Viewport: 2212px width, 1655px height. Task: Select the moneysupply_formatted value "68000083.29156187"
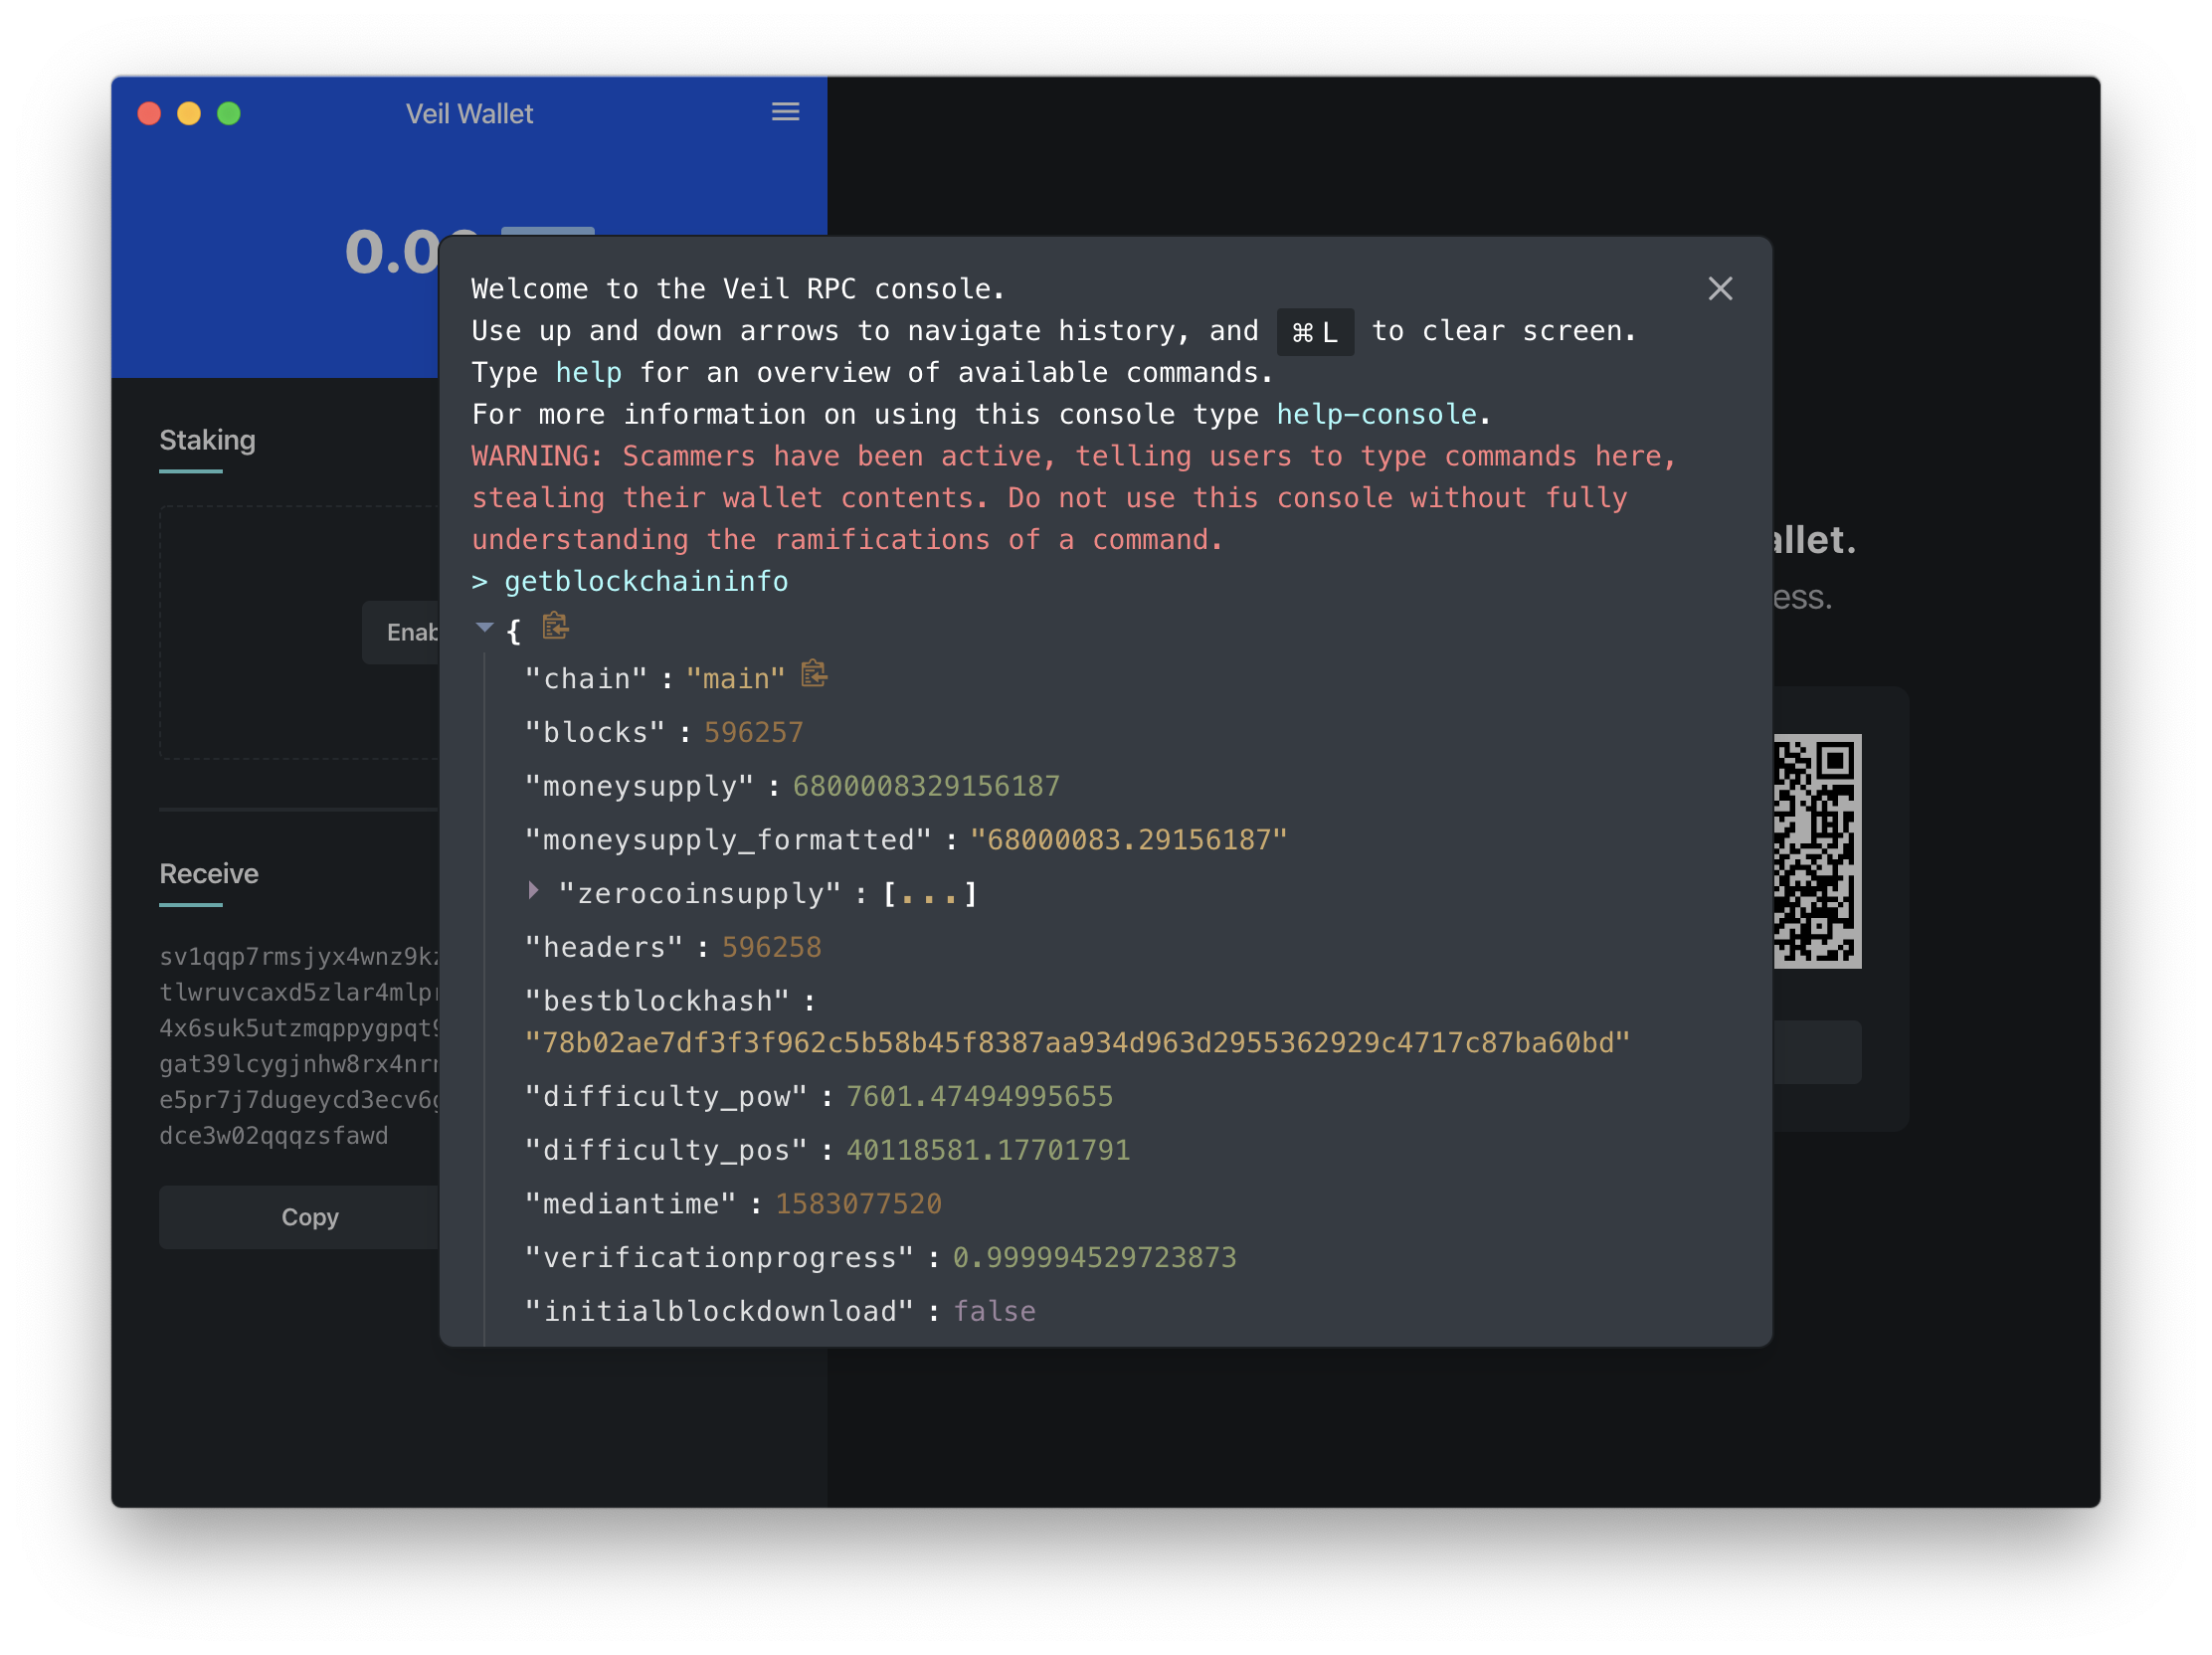(x=1128, y=840)
